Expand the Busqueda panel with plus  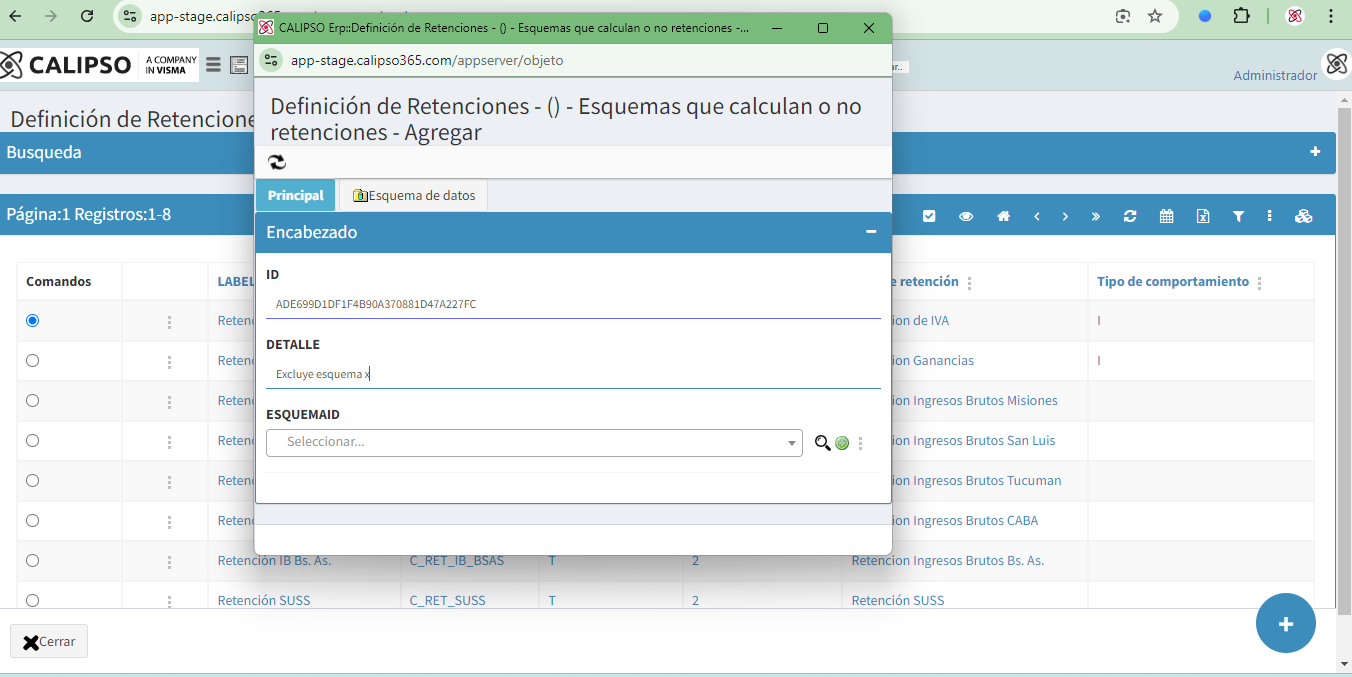click(1315, 152)
